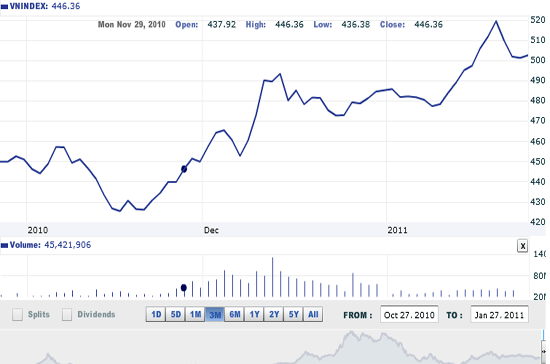The width and height of the screenshot is (550, 364).
Task: Click the 520 price axis label
Action: point(538,20)
